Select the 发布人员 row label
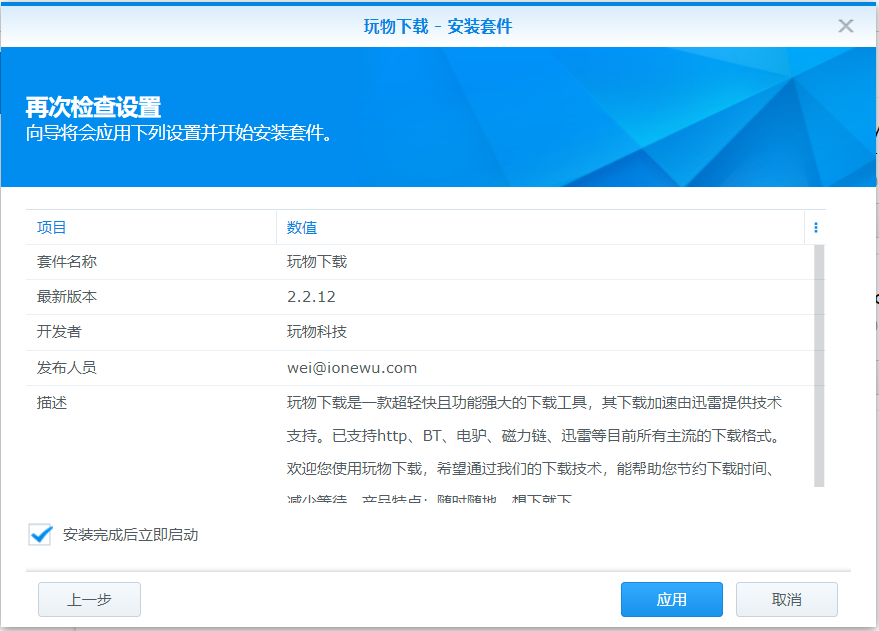Screen dimensions: 879x631 (67, 368)
